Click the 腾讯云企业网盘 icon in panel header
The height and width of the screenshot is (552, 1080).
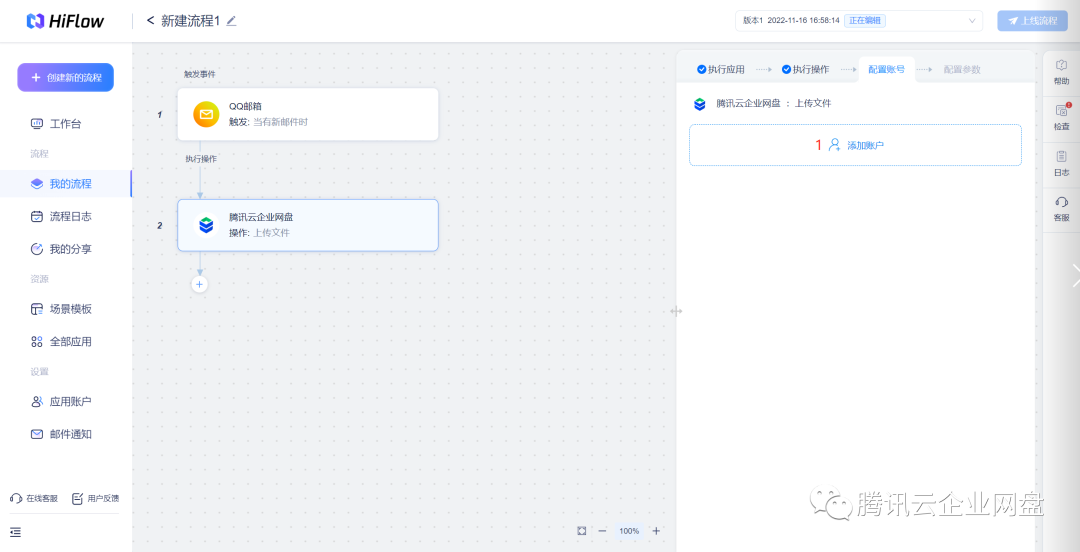700,104
